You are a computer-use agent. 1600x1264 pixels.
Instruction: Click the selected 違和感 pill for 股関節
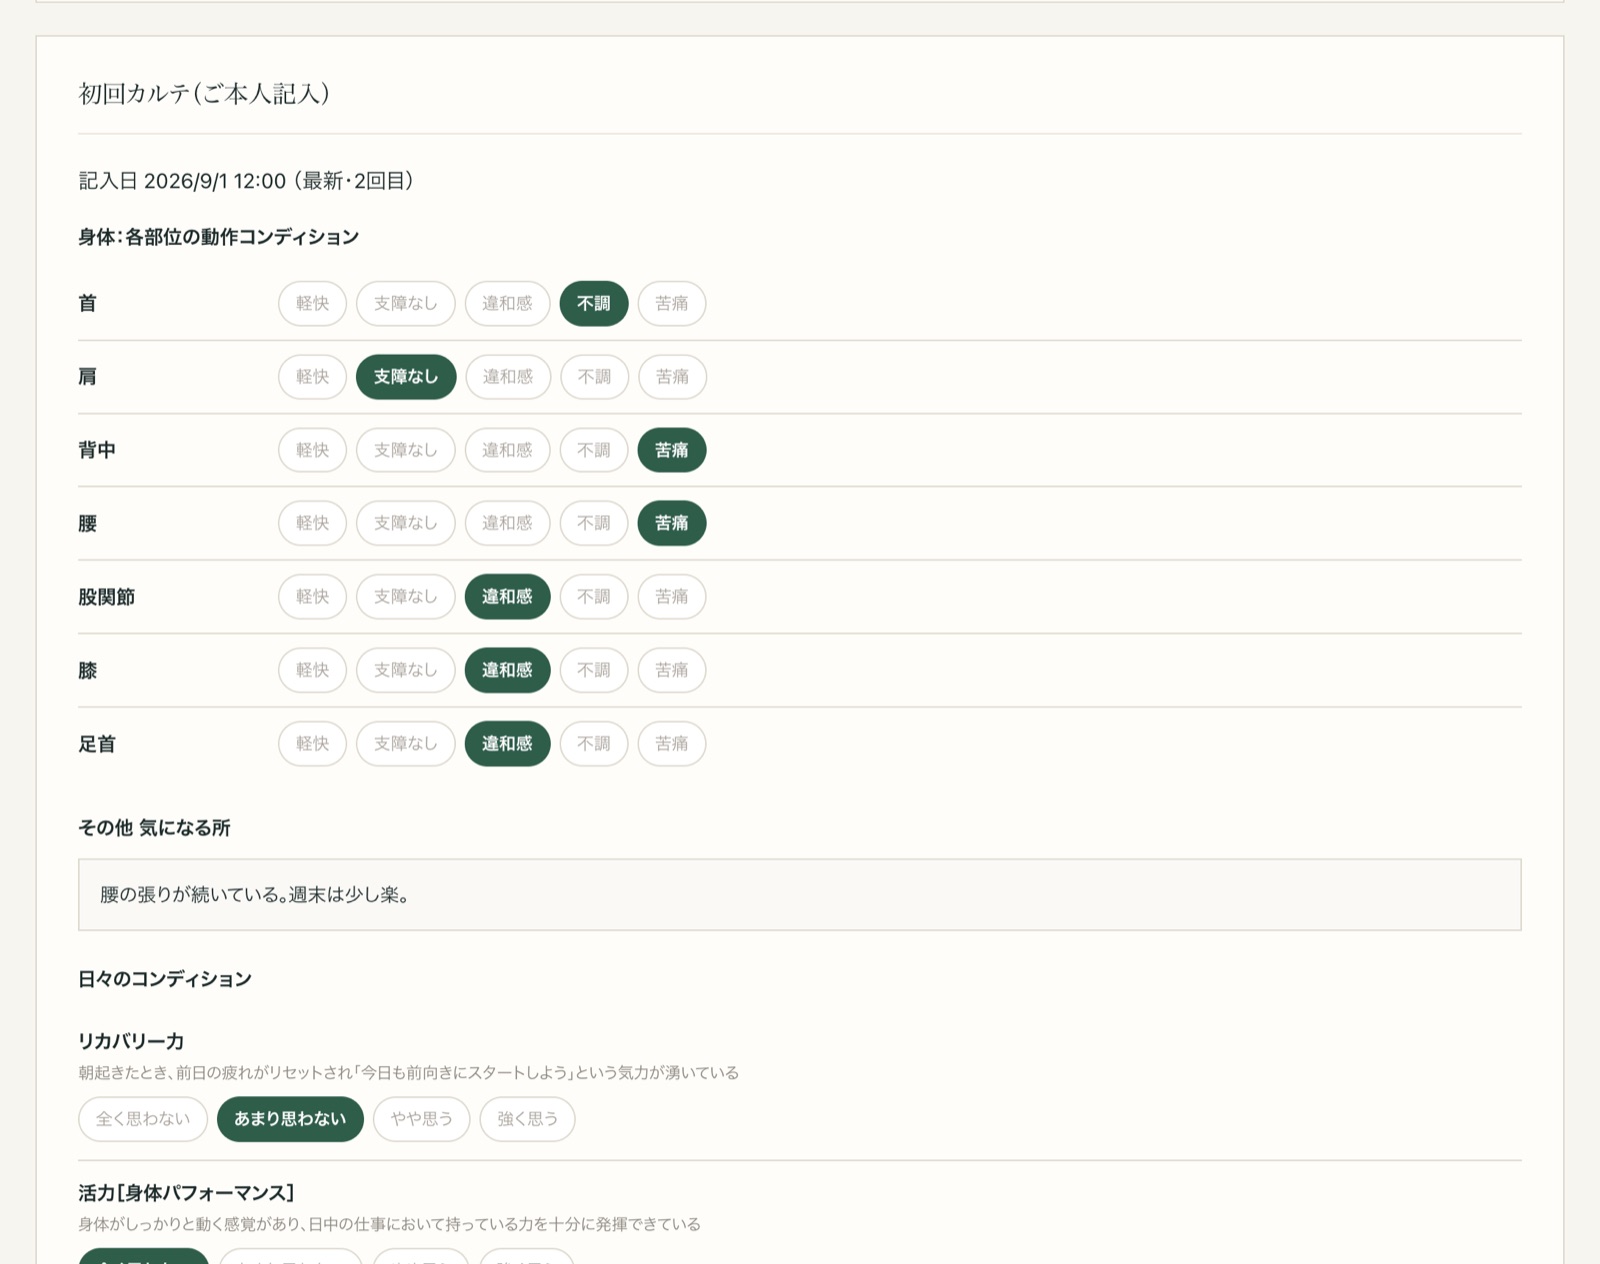pyautogui.click(x=507, y=597)
